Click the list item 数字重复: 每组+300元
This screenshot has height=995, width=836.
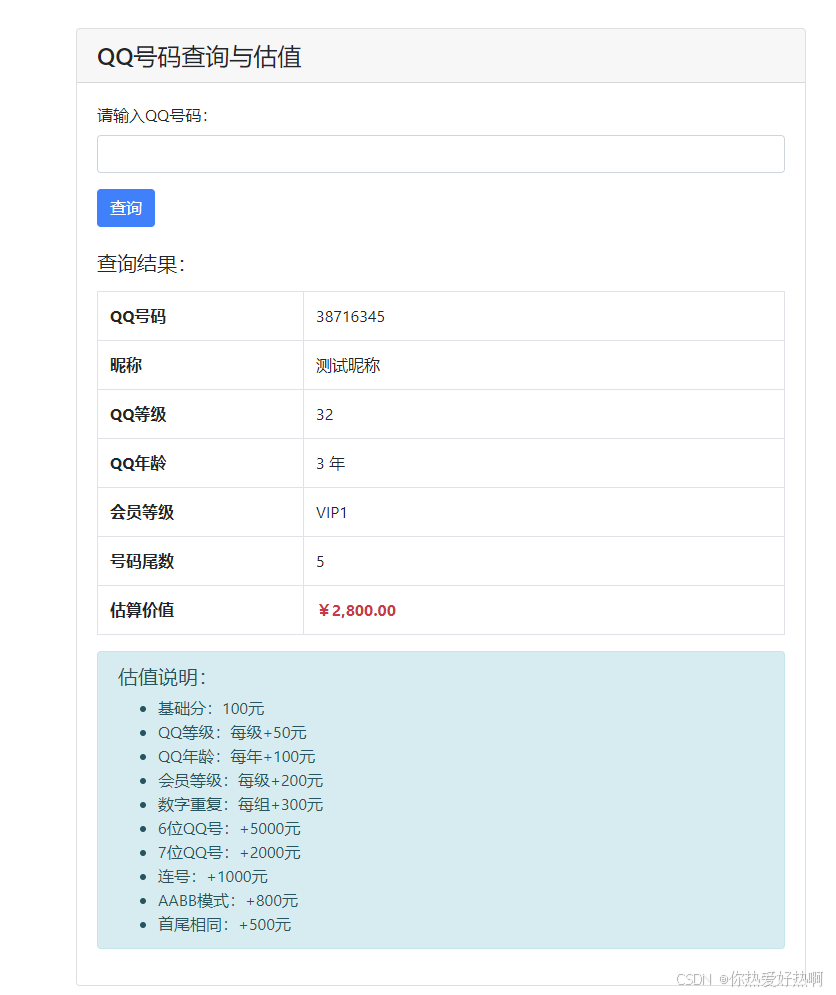pos(241,805)
